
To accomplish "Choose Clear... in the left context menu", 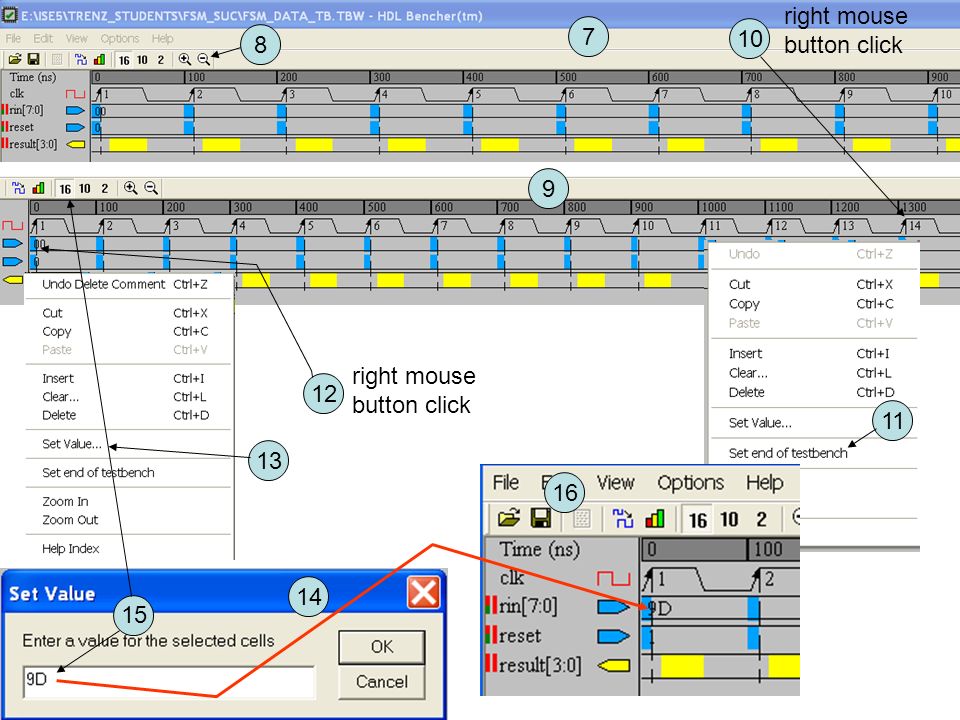I will pyautogui.click(x=126, y=397).
